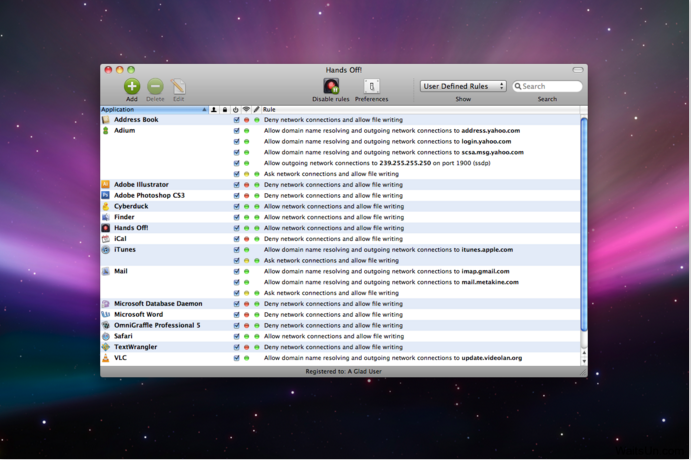Open the User Defined Rules dropdown

[463, 86]
